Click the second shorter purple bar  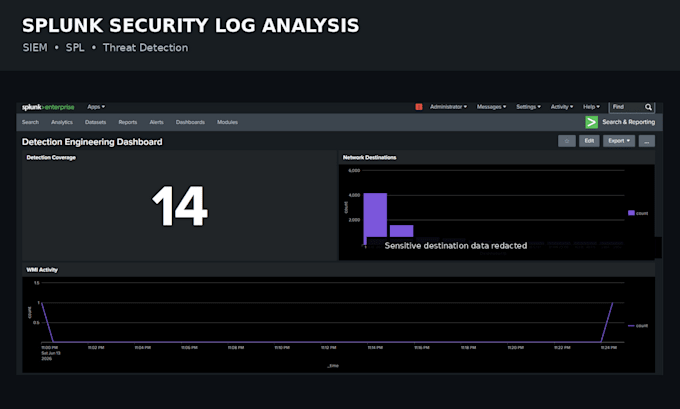tap(401, 231)
